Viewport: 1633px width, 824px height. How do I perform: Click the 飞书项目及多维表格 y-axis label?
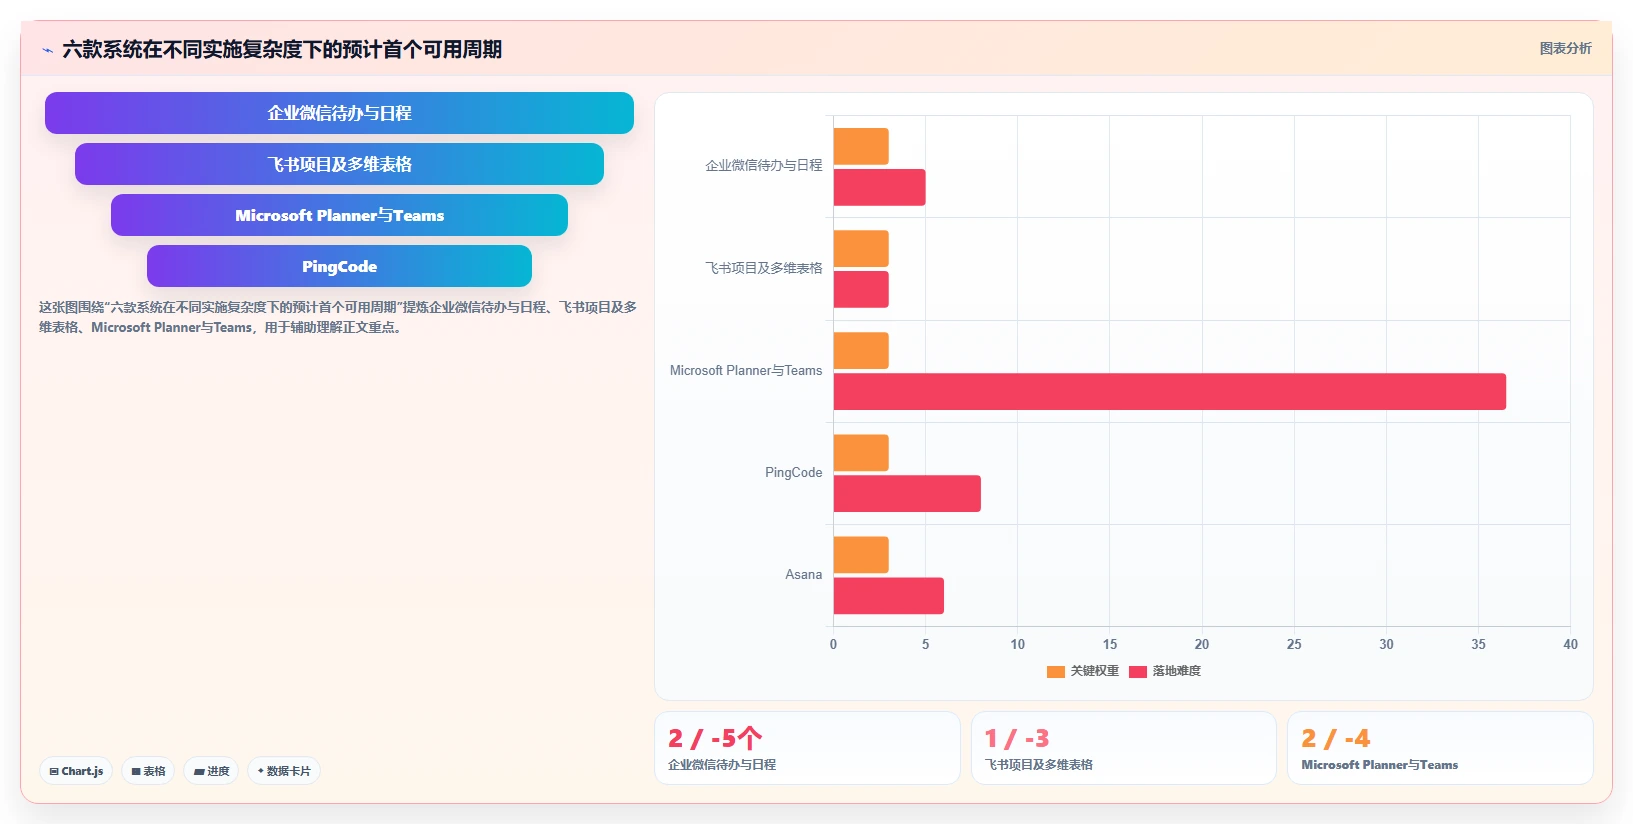coord(764,268)
